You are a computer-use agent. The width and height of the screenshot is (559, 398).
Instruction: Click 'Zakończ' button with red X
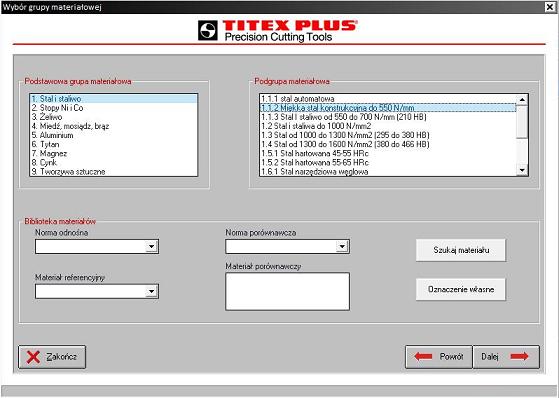click(52, 357)
